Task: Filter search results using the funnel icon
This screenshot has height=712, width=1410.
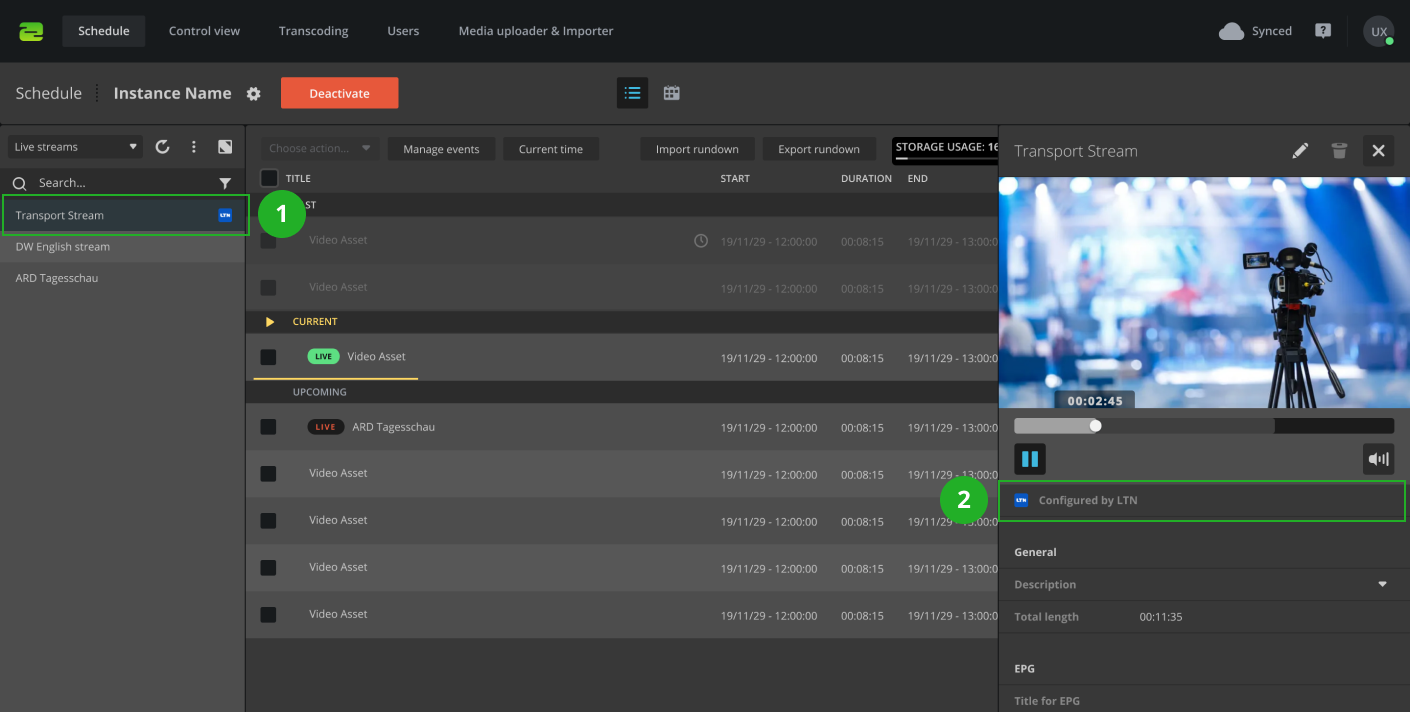Action: pos(225,183)
